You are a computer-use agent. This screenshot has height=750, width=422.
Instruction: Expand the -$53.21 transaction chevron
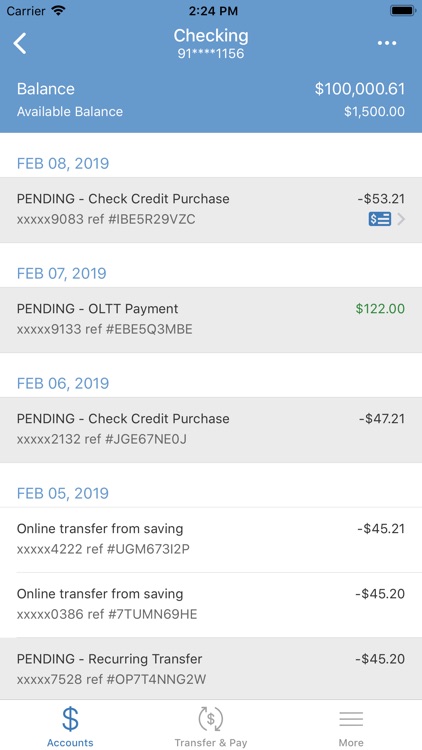pos(401,220)
